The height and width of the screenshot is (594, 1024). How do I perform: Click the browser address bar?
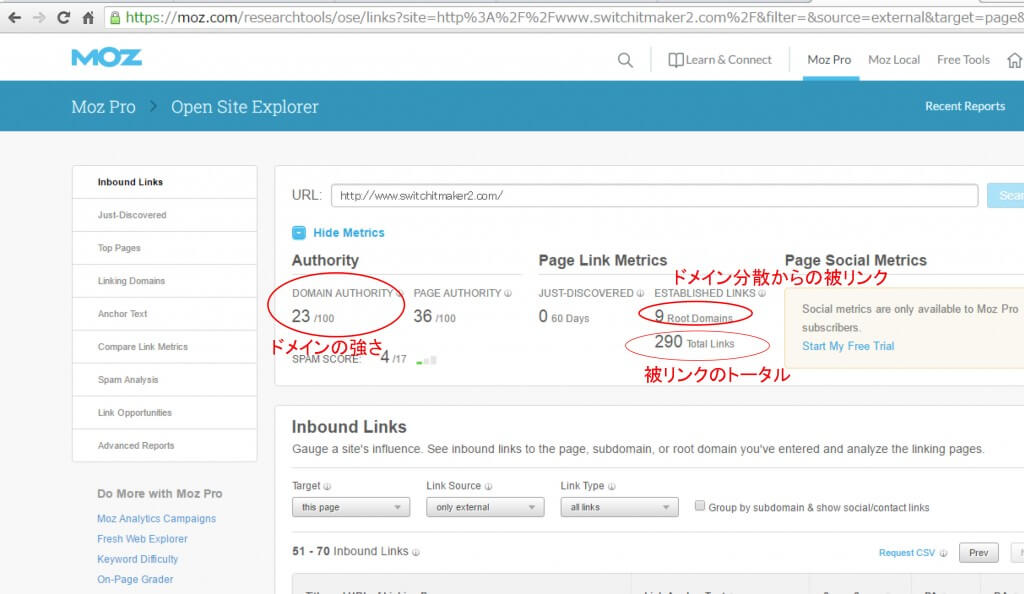tap(564, 18)
